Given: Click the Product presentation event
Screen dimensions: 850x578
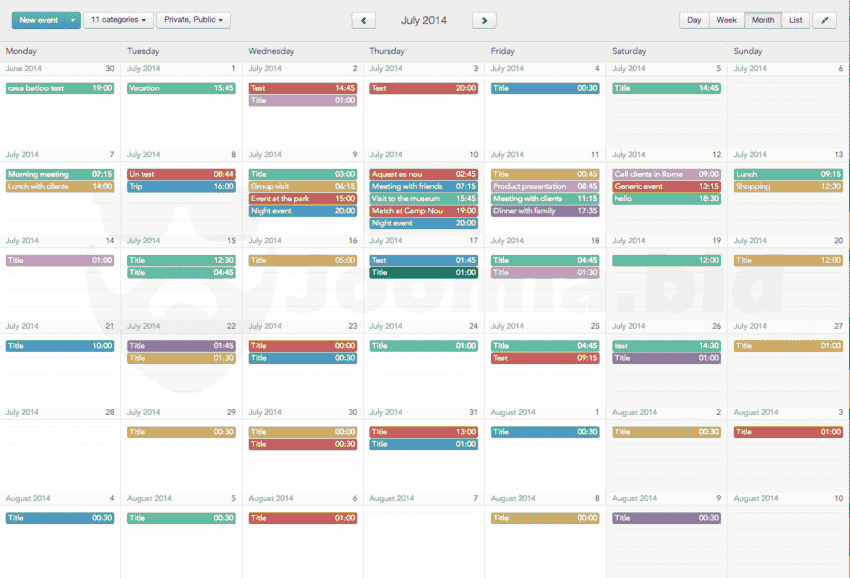Looking at the screenshot, I should coord(545,186).
